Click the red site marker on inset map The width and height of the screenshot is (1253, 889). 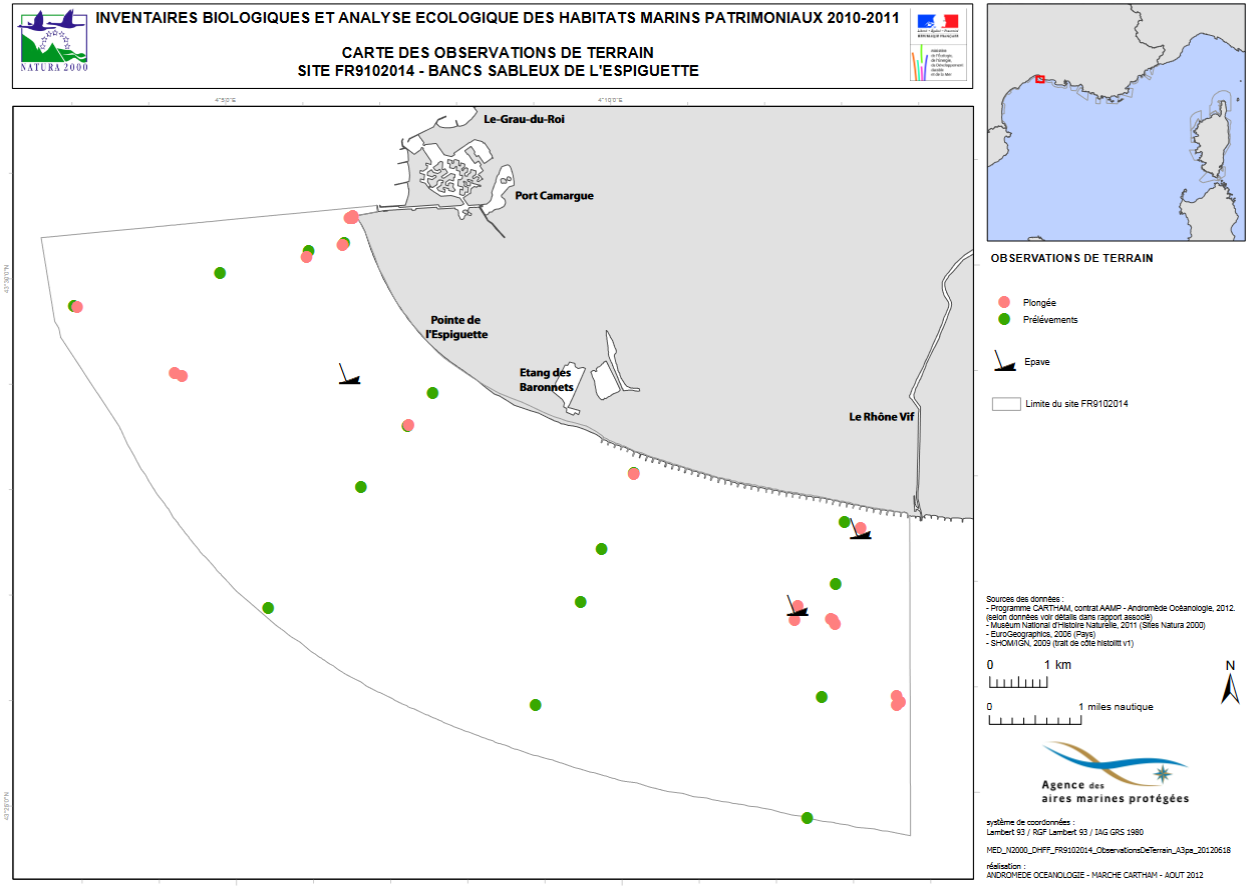(1039, 78)
